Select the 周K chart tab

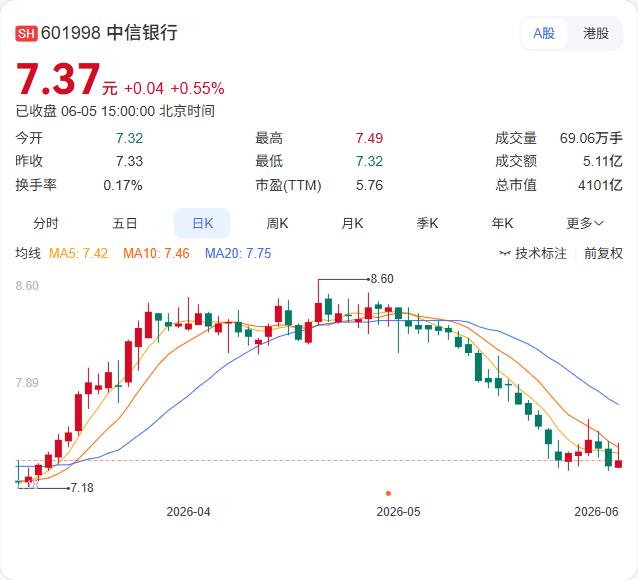click(x=277, y=223)
